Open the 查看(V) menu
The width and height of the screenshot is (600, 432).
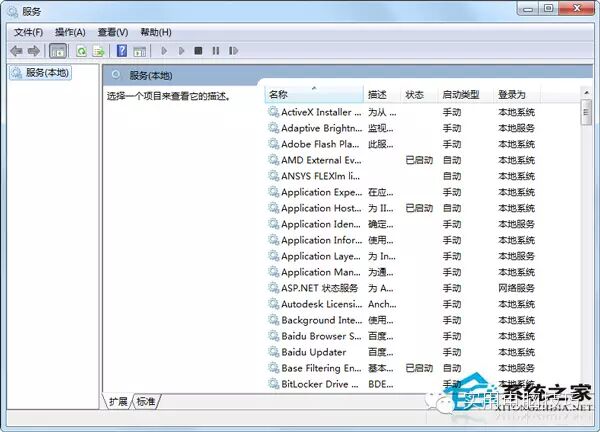point(113,32)
